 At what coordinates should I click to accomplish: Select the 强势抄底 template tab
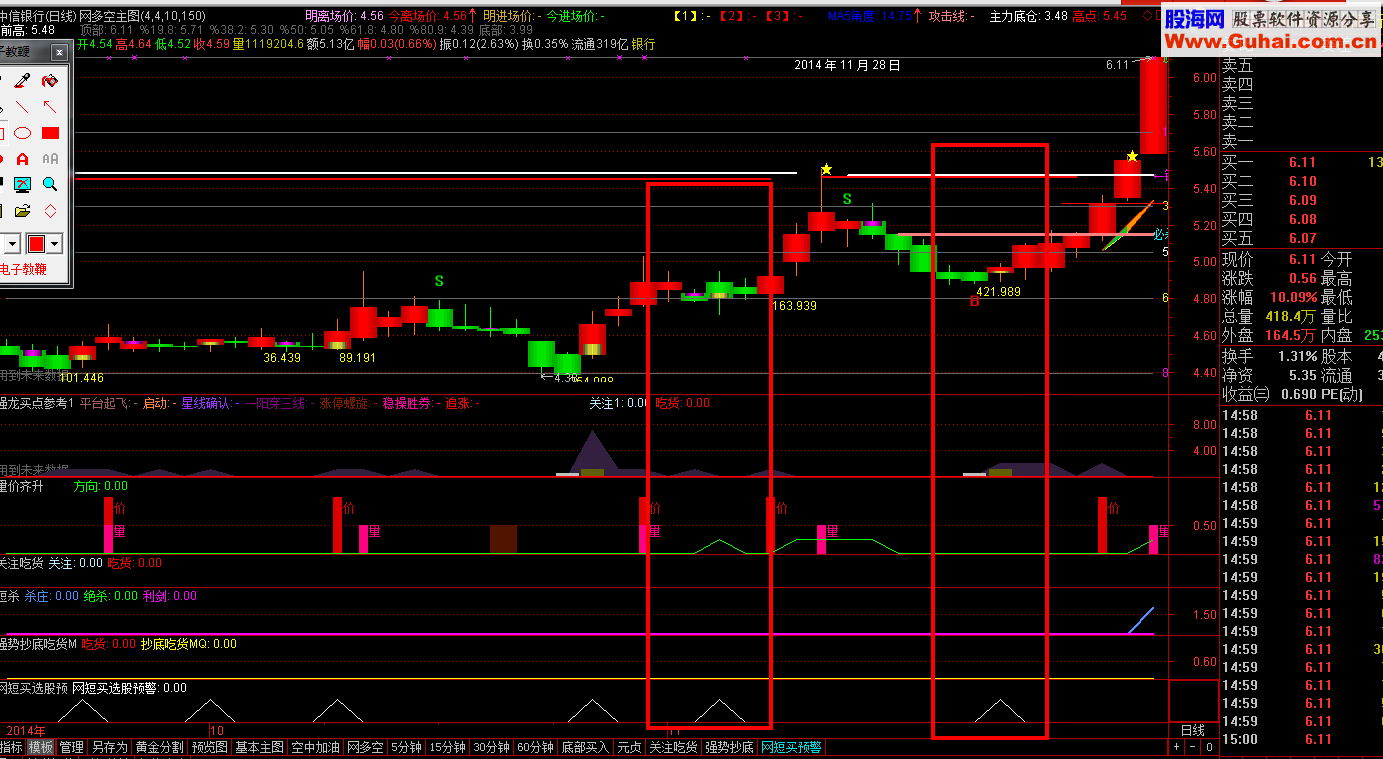tap(729, 747)
